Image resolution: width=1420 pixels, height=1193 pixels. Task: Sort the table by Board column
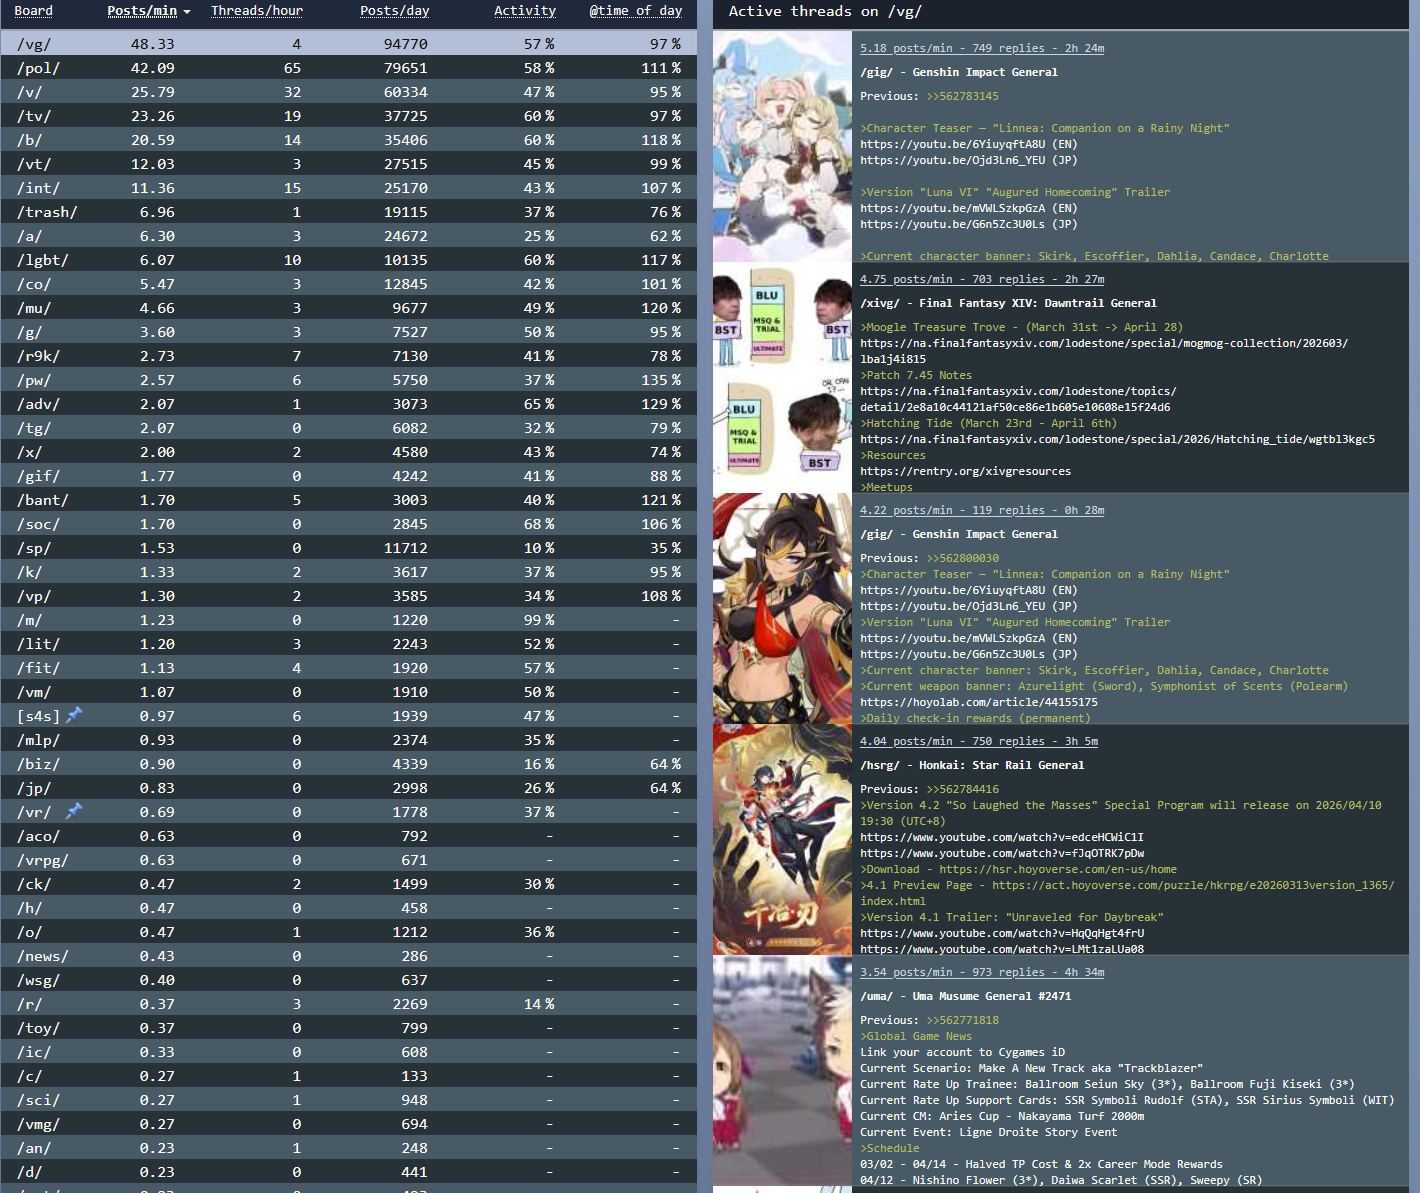pyautogui.click(x=33, y=11)
